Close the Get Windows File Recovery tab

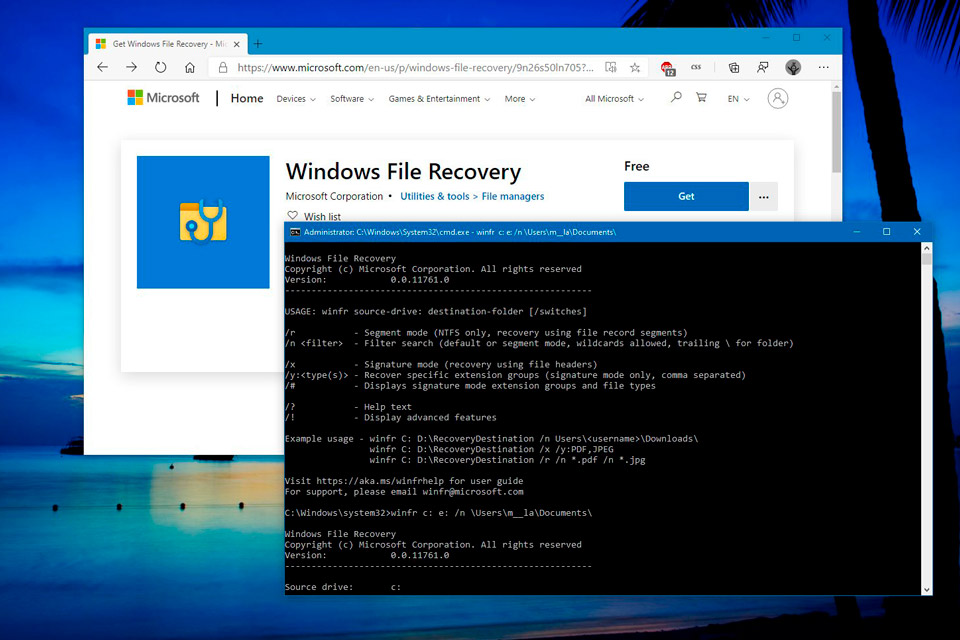pyautogui.click(x=236, y=44)
